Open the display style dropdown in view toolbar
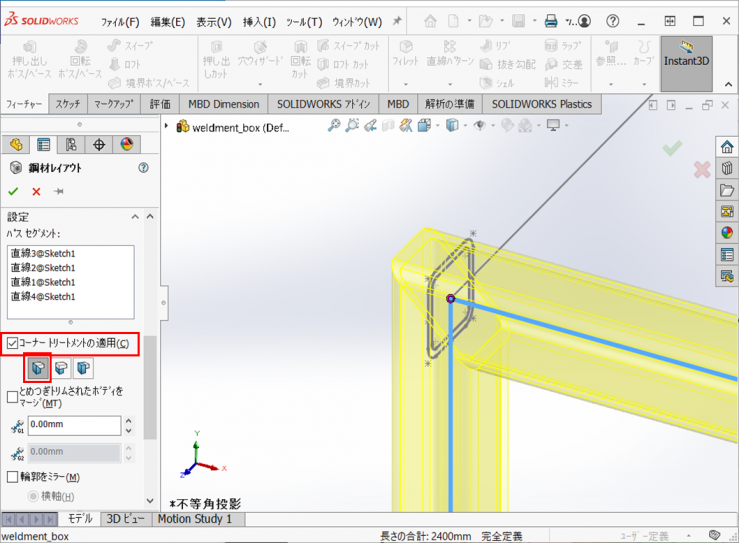 (x=455, y=125)
